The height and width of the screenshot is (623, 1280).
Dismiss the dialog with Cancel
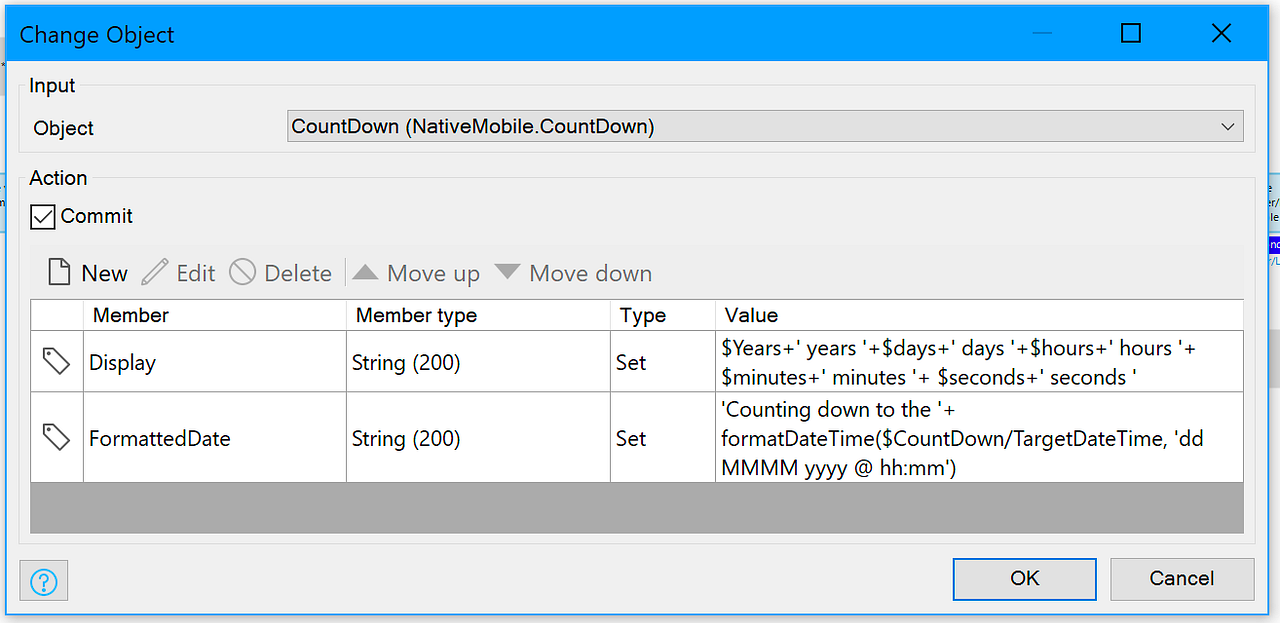coord(1182,579)
